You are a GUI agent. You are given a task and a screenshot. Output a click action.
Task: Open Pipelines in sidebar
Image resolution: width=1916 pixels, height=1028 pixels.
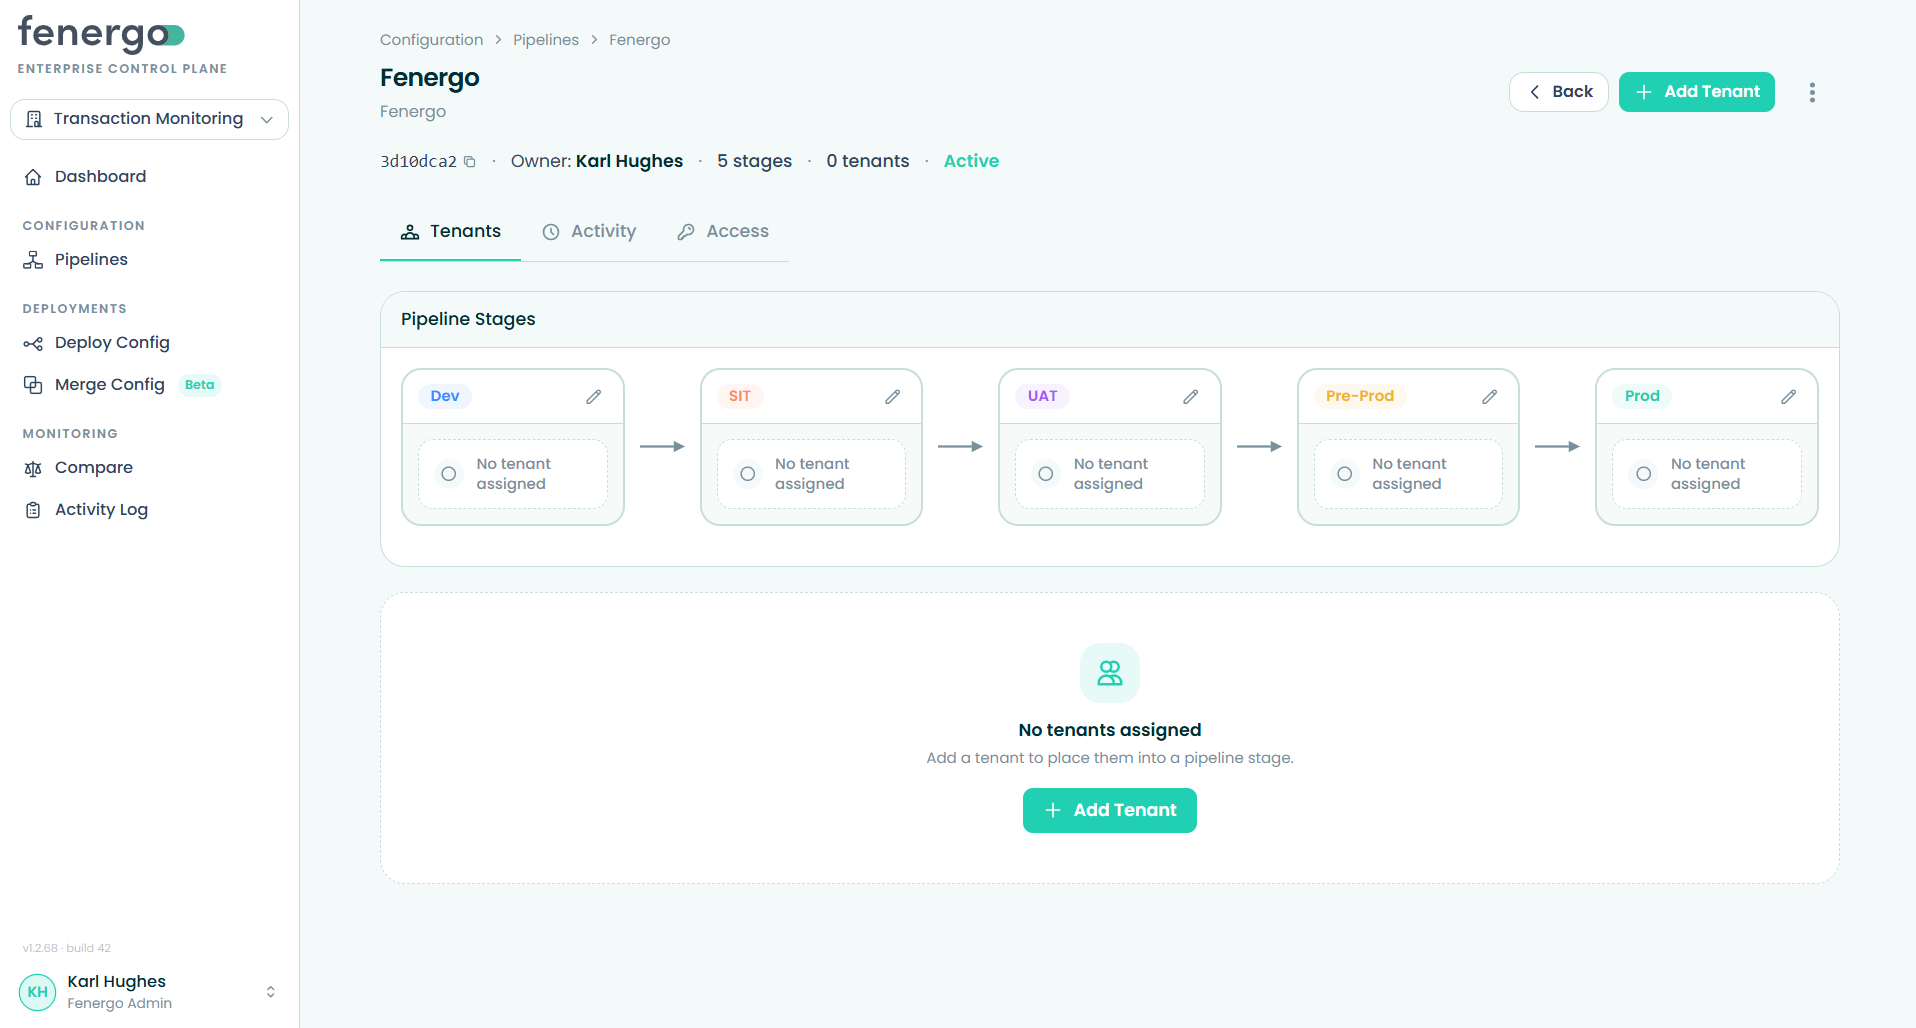coord(91,260)
